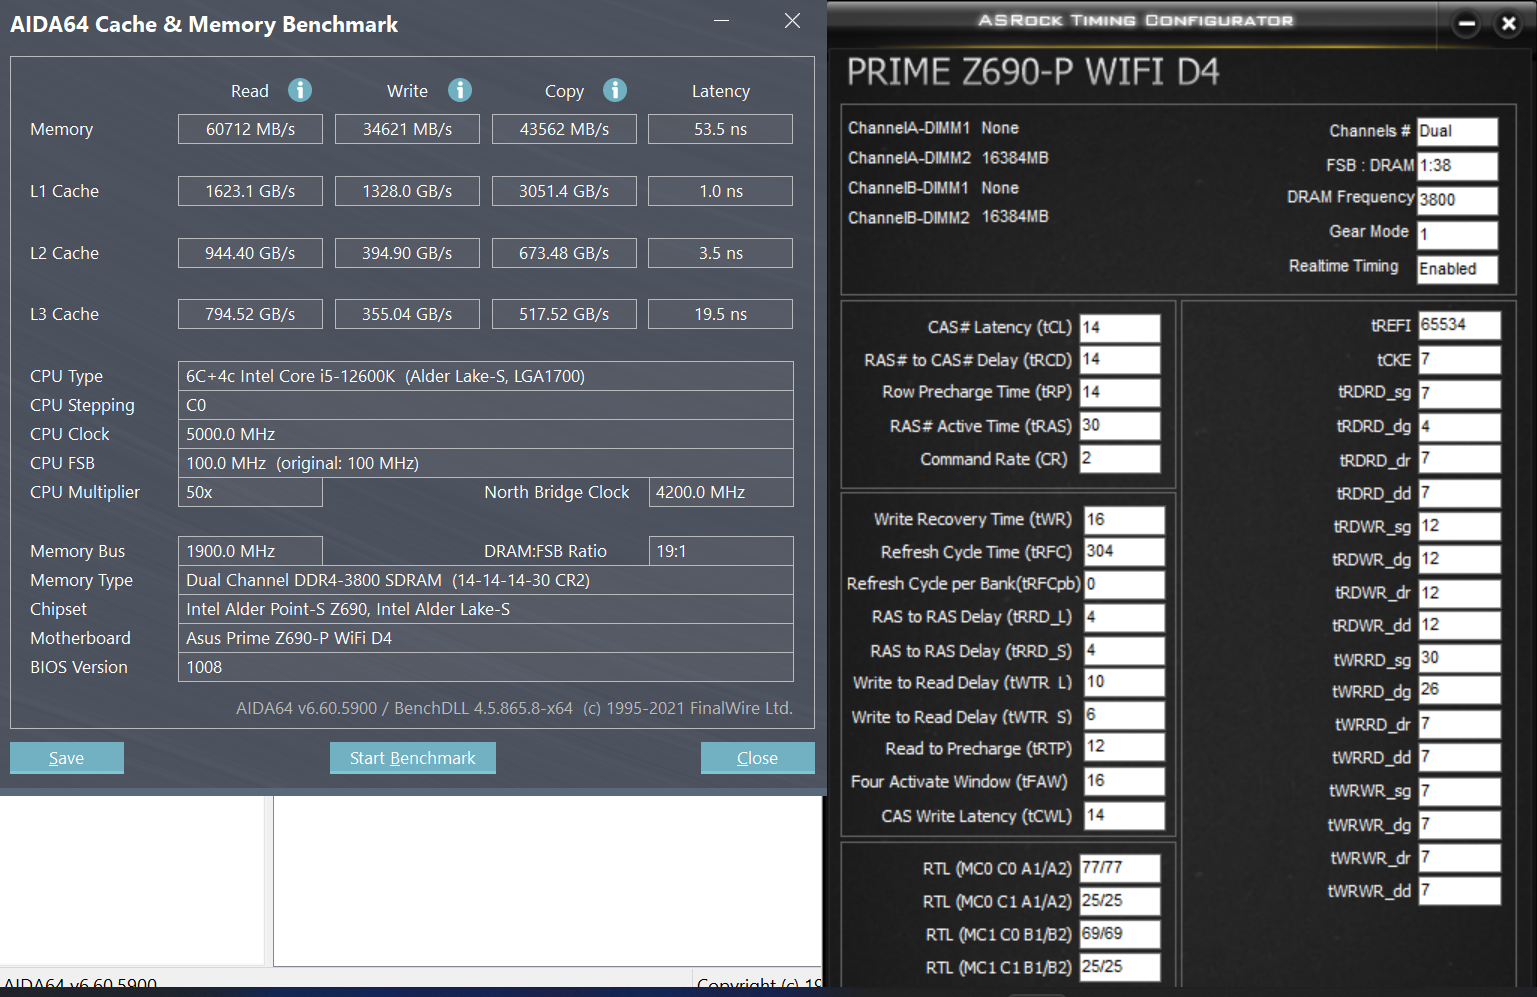This screenshot has height=997, width=1537.
Task: Click the CPU Clock field 5000.0 MHz
Action: pos(486,434)
